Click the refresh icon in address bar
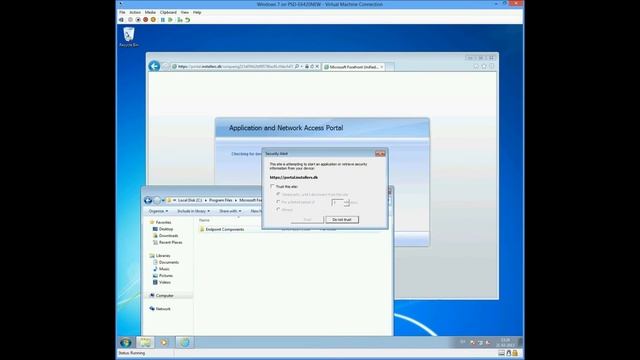This screenshot has height=360, width=640. tap(312, 67)
